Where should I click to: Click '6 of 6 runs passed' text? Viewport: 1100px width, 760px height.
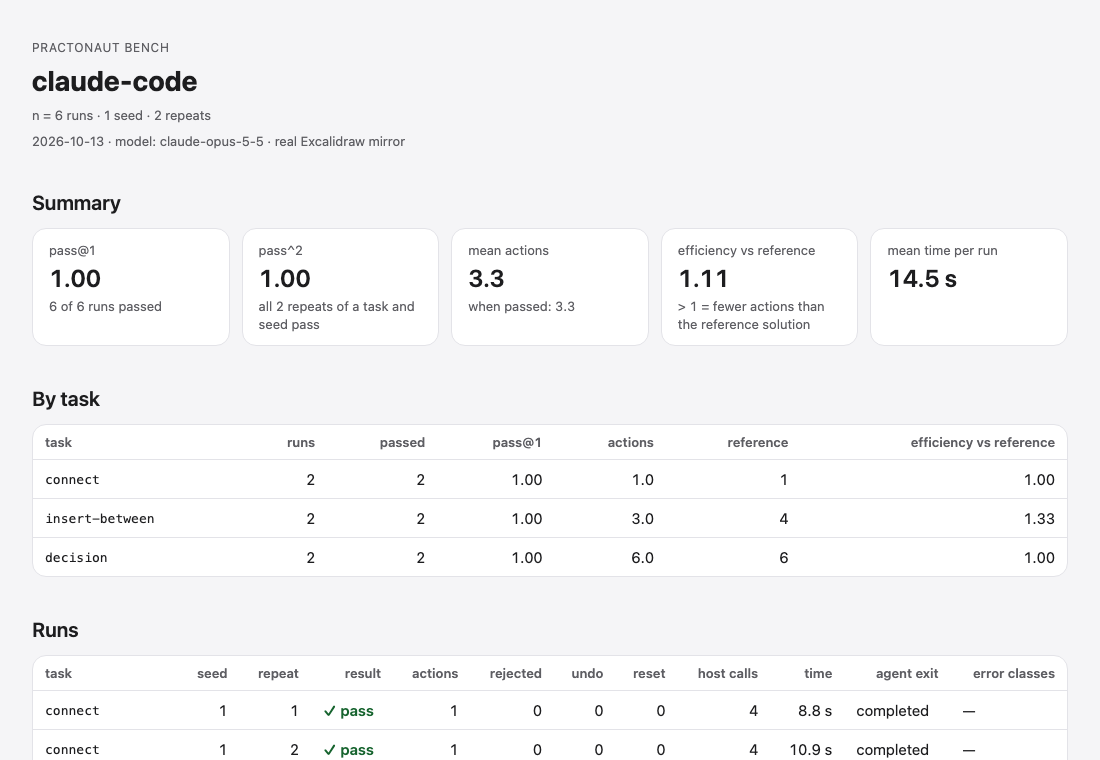105,307
